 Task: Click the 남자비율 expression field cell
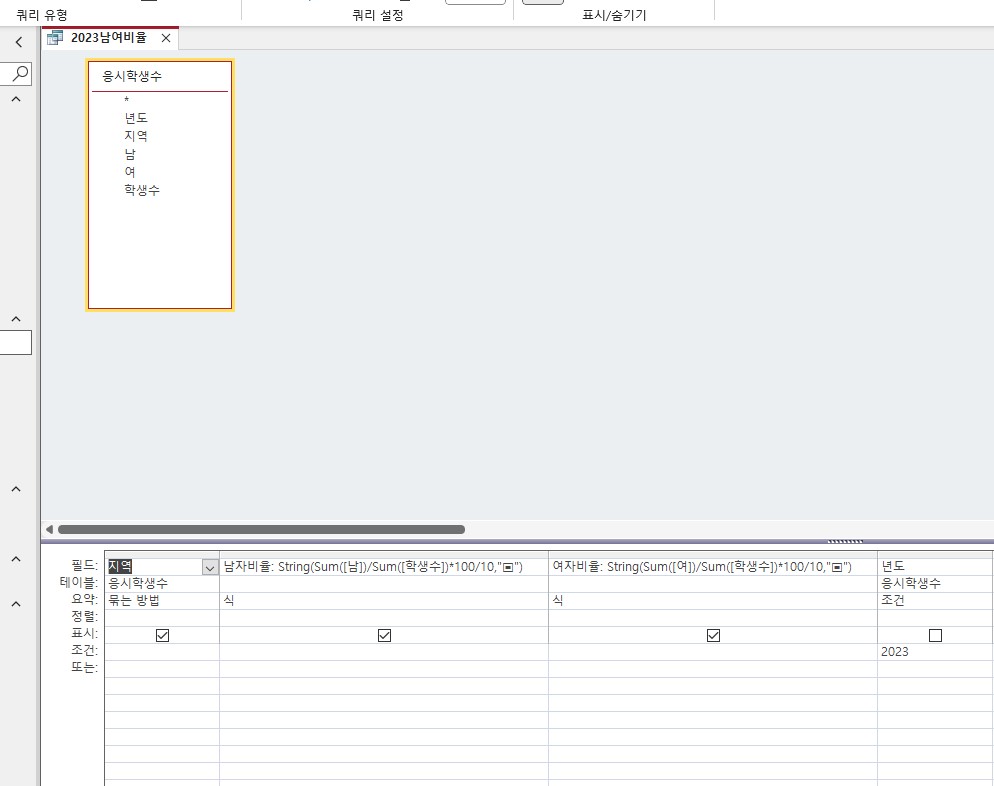pos(383,567)
